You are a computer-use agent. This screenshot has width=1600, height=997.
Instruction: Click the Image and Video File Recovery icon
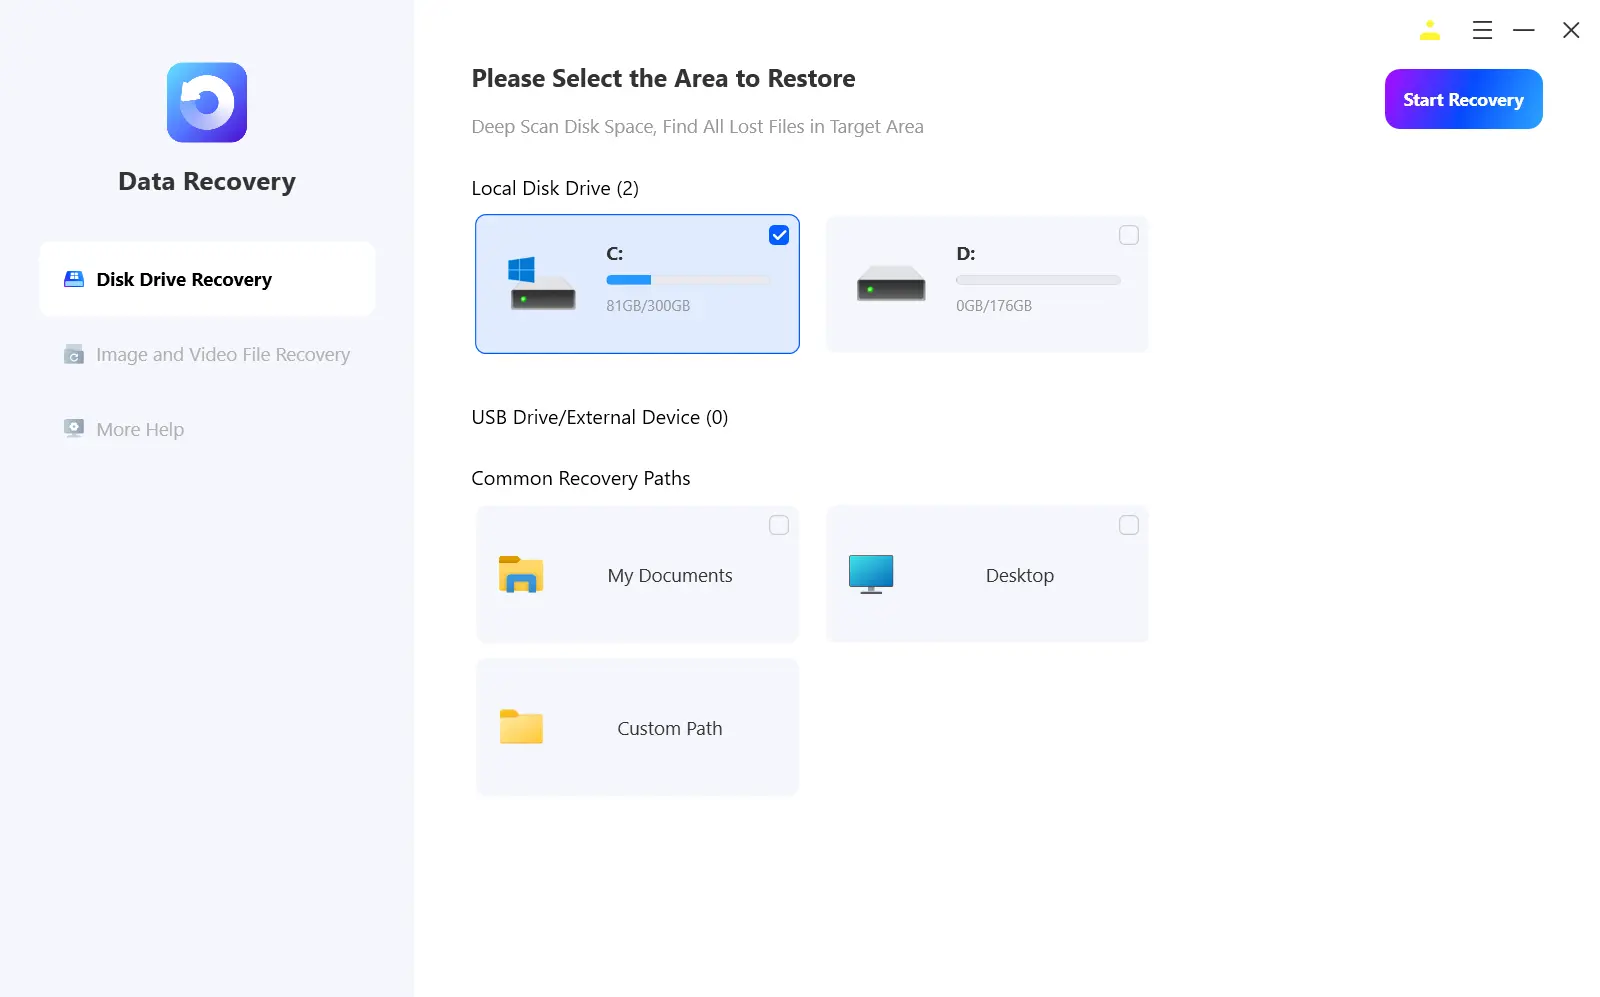coord(74,355)
